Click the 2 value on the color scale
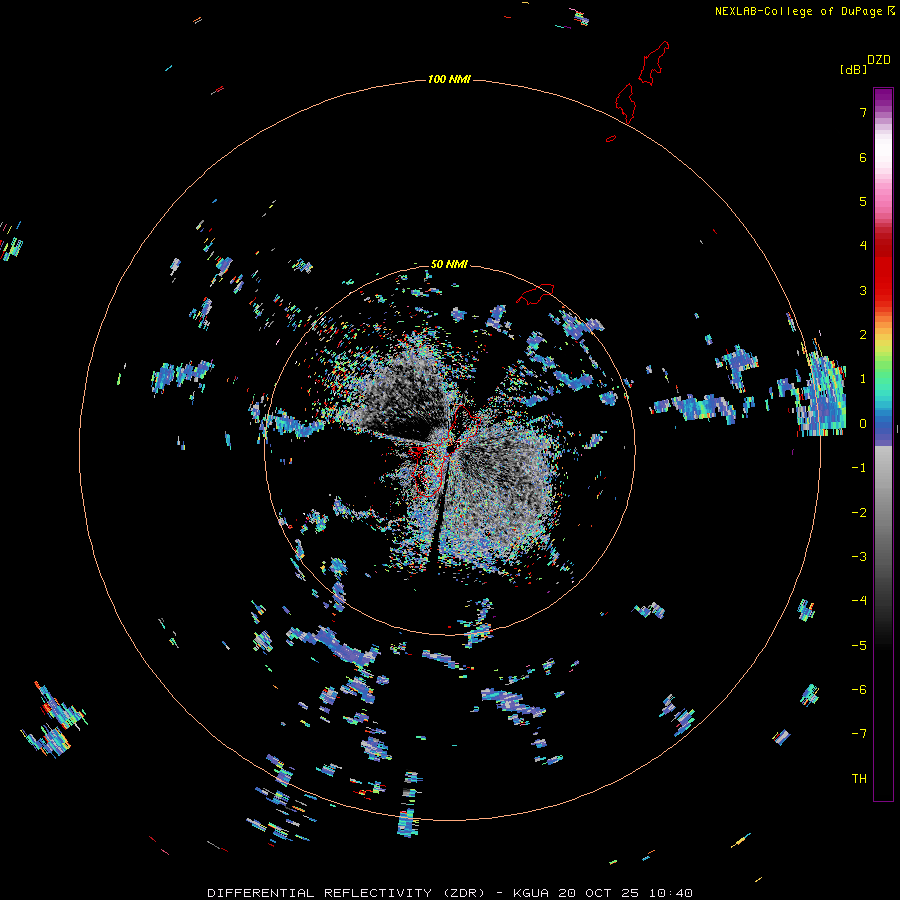The width and height of the screenshot is (900, 900). (863, 335)
